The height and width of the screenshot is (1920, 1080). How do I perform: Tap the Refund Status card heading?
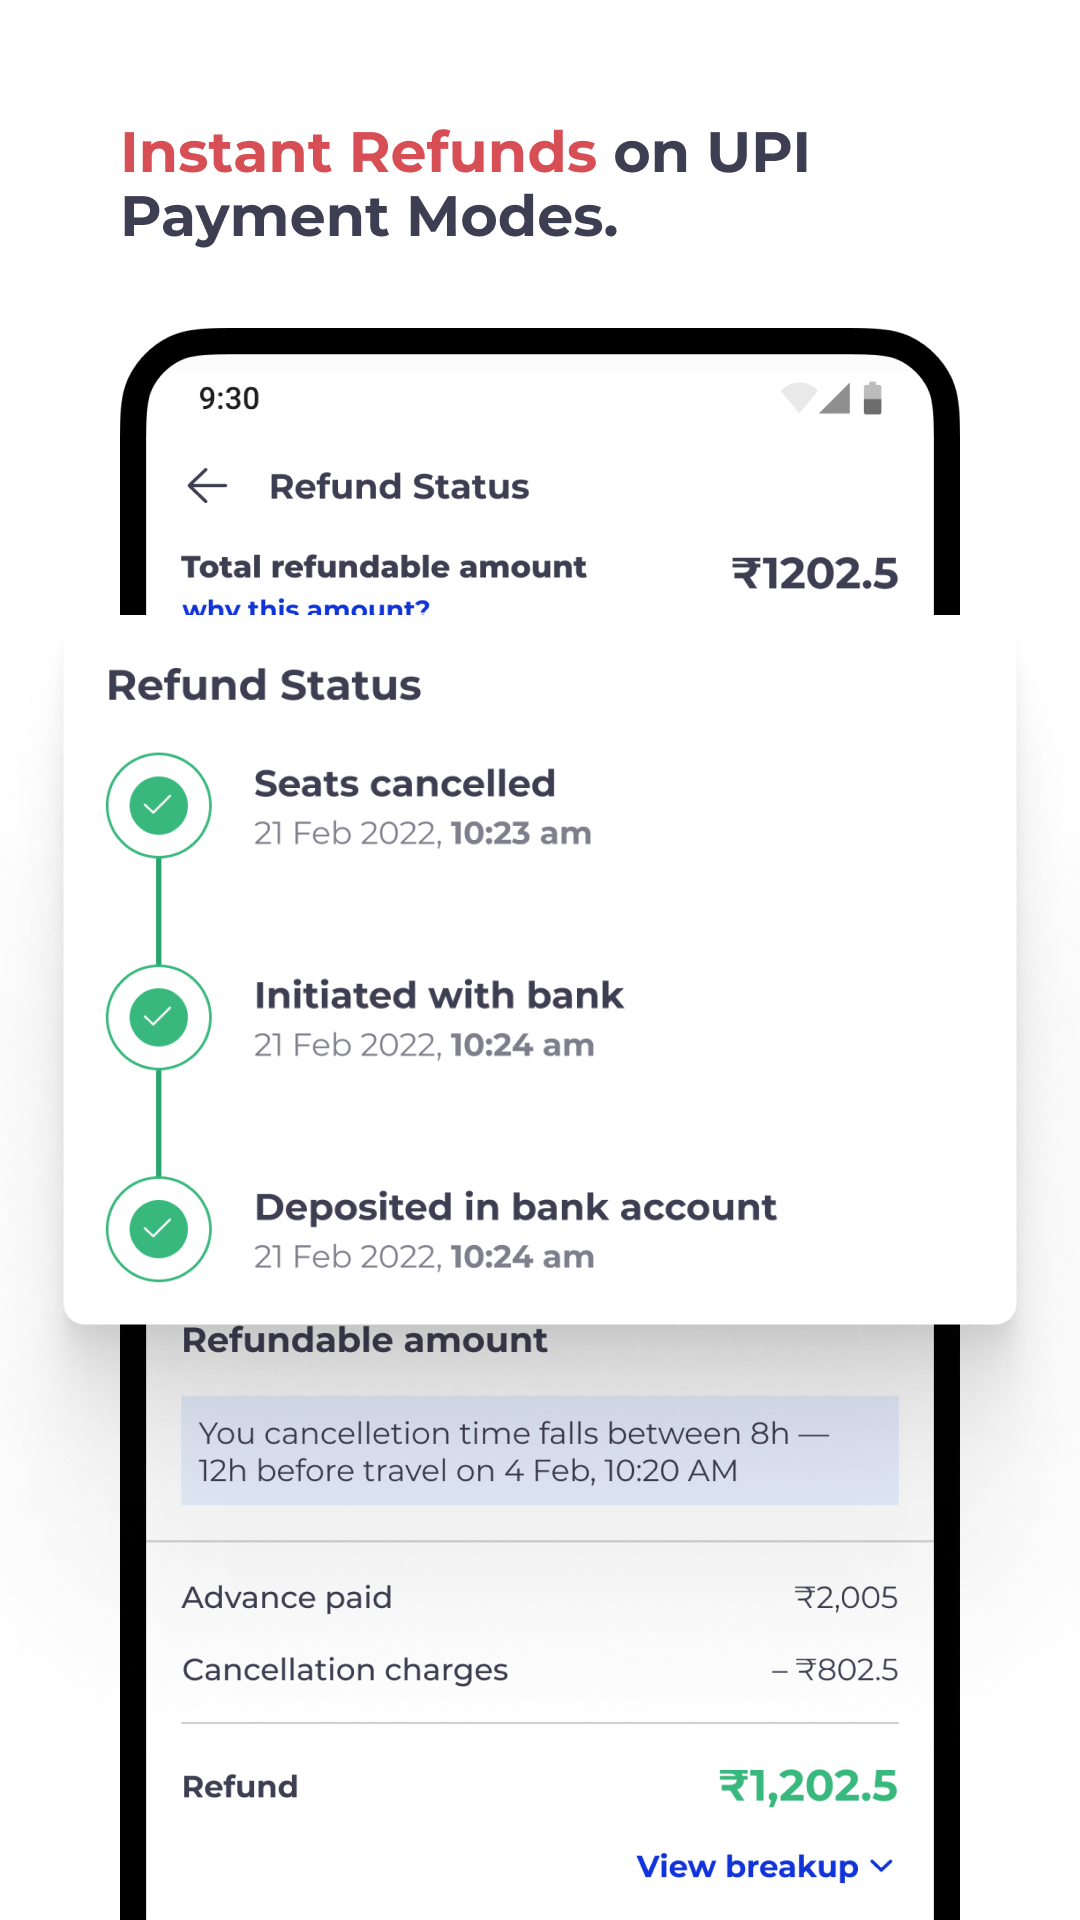264,686
